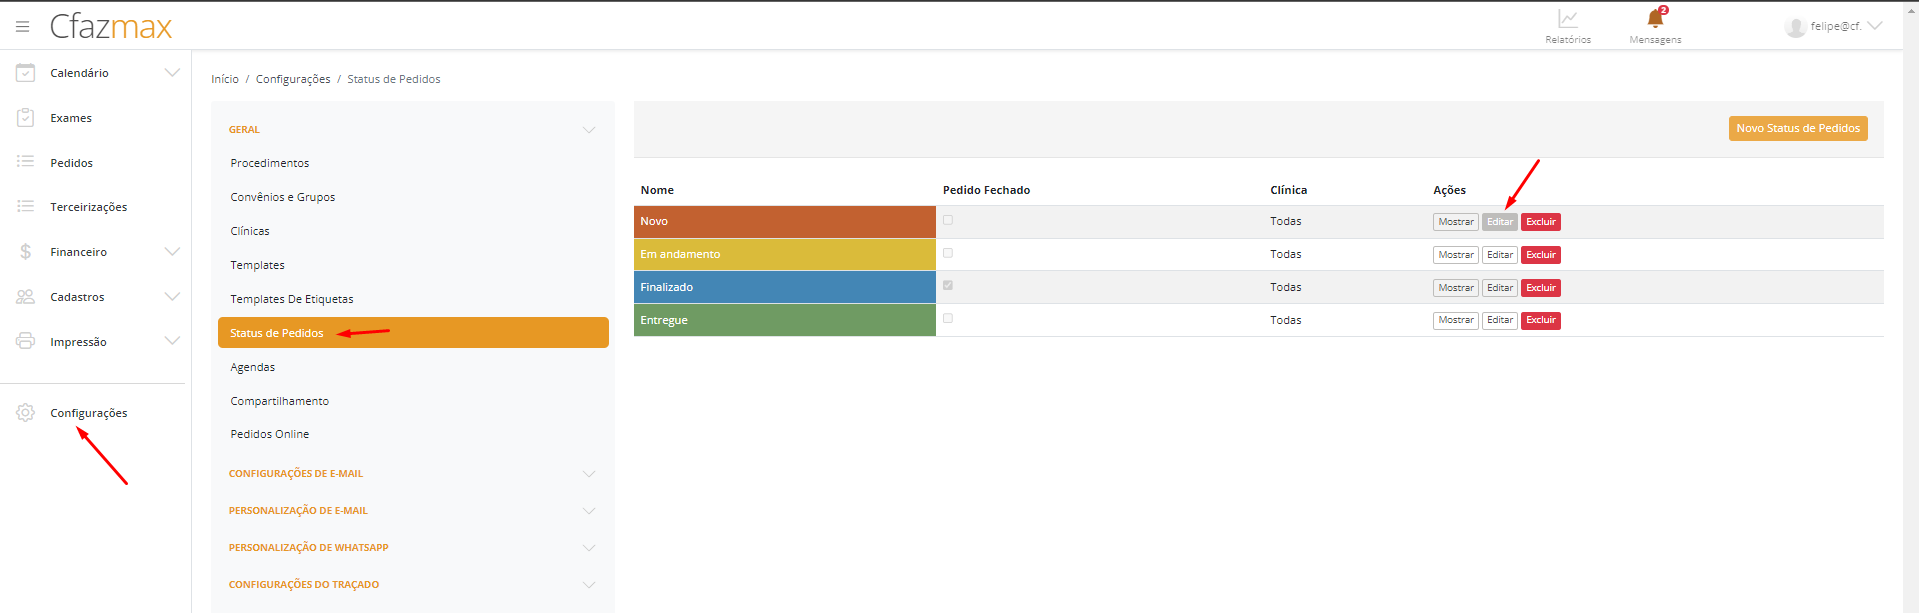This screenshot has height=613, width=1919.
Task: Click the Terceirizações list icon
Action: click(x=25, y=207)
